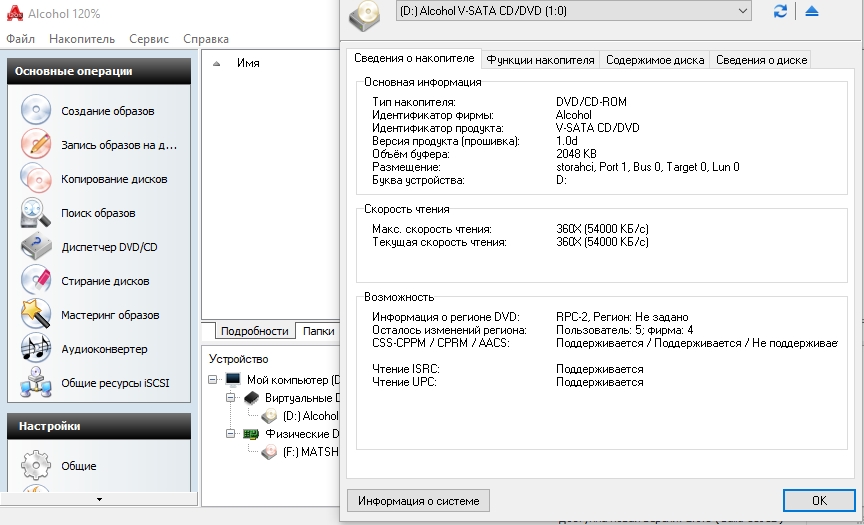Open Стирание дисков operation

(x=105, y=281)
